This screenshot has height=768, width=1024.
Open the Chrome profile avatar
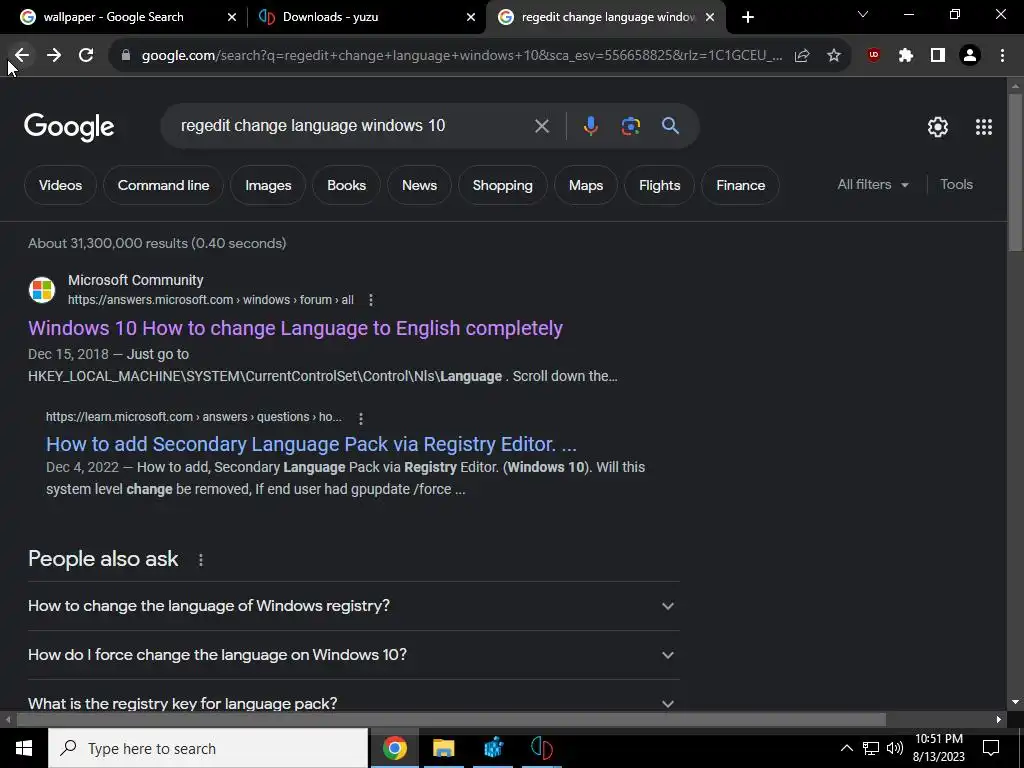tap(970, 56)
